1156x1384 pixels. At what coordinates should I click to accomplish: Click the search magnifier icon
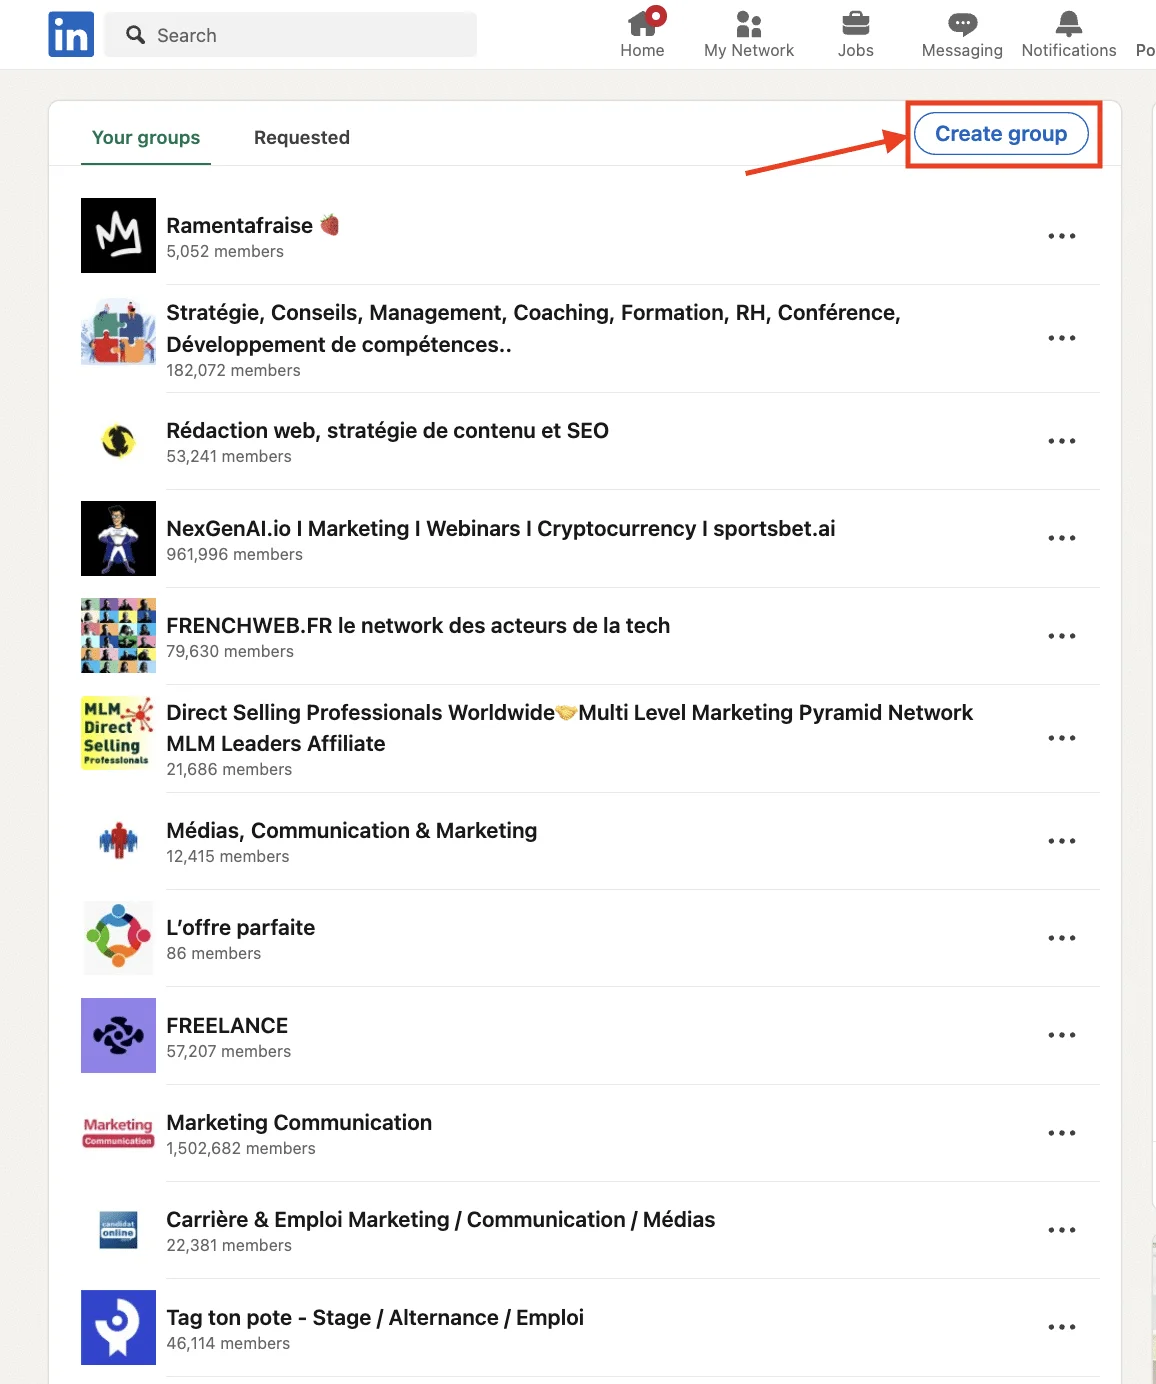(136, 35)
